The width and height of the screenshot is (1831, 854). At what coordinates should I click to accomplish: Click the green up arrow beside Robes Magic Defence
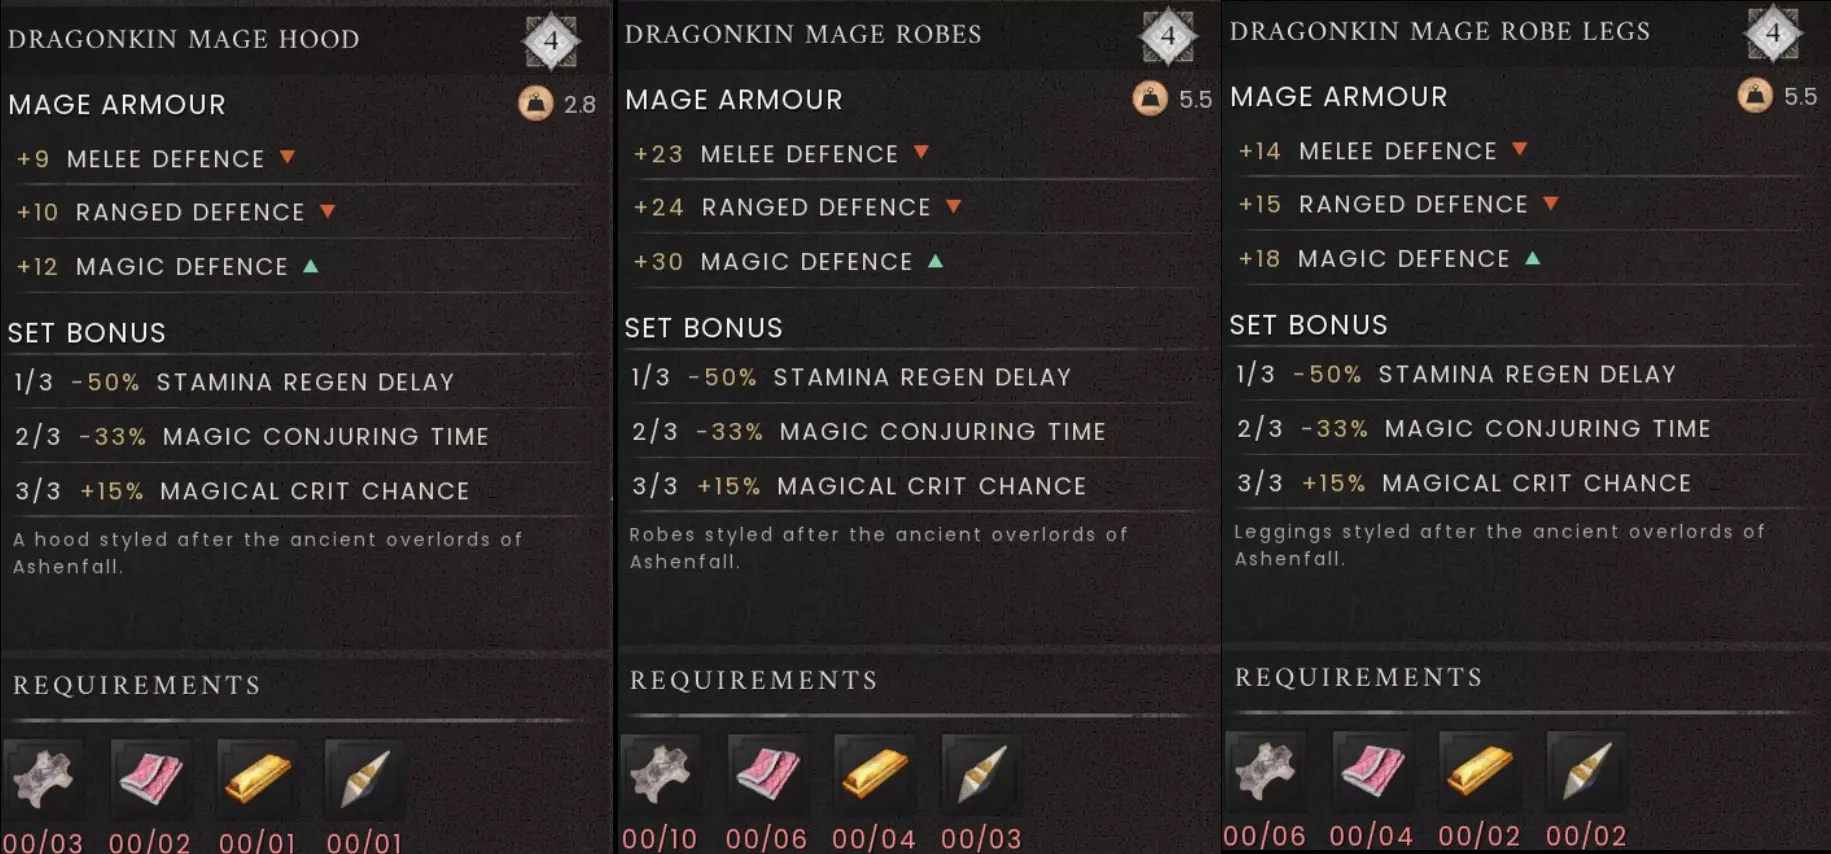[x=936, y=261]
